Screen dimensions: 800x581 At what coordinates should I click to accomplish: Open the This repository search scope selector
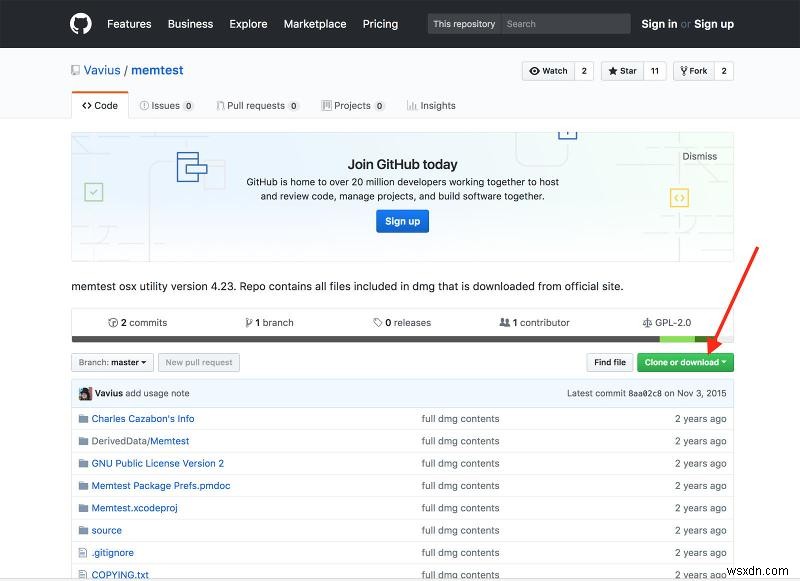[463, 24]
